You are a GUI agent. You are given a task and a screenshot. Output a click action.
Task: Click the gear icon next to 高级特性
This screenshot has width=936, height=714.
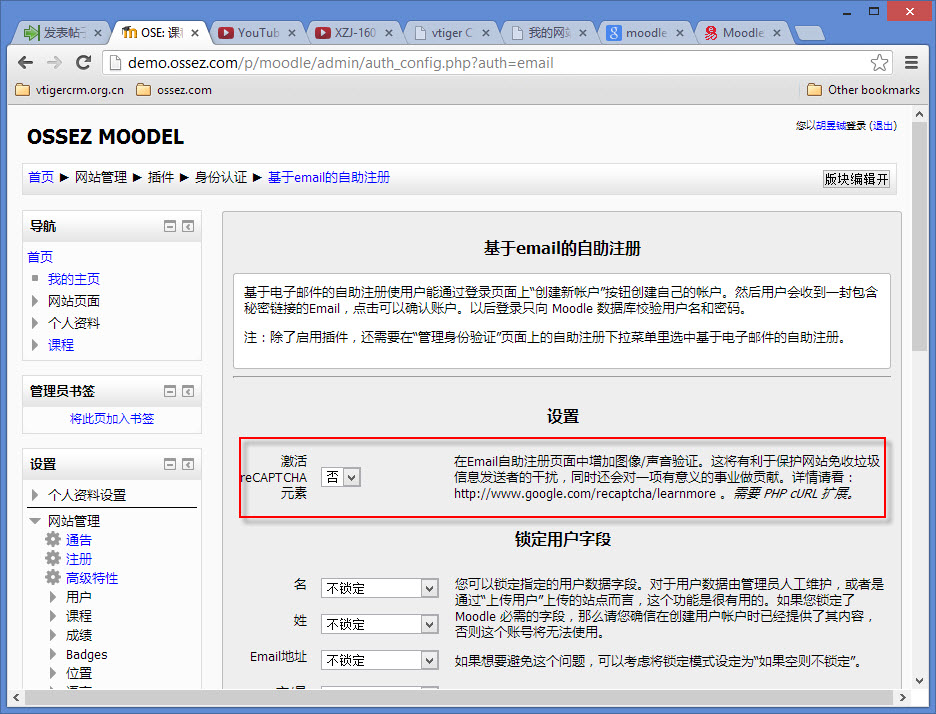coord(53,578)
